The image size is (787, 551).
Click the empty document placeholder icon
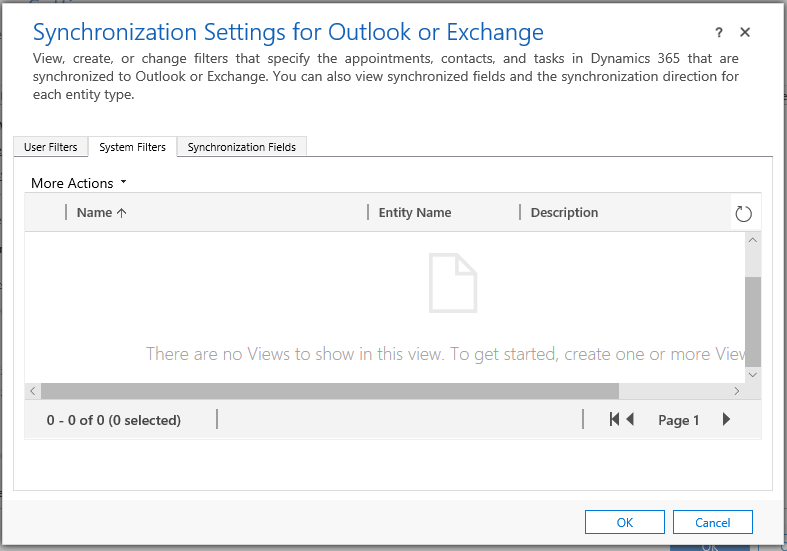453,283
